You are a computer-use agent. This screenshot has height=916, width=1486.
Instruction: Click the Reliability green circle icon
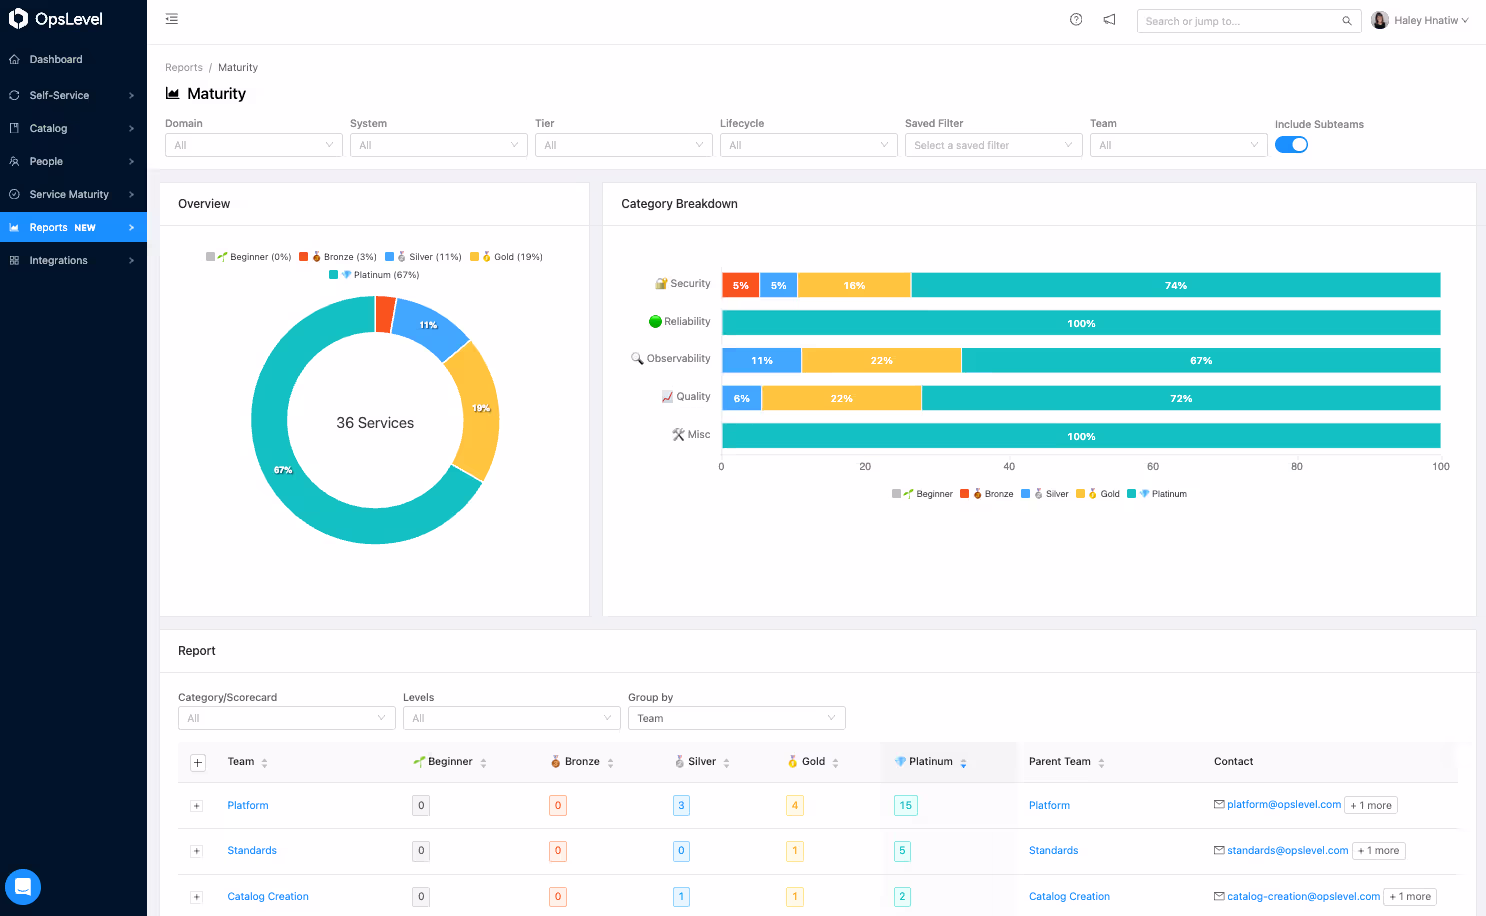tap(655, 322)
